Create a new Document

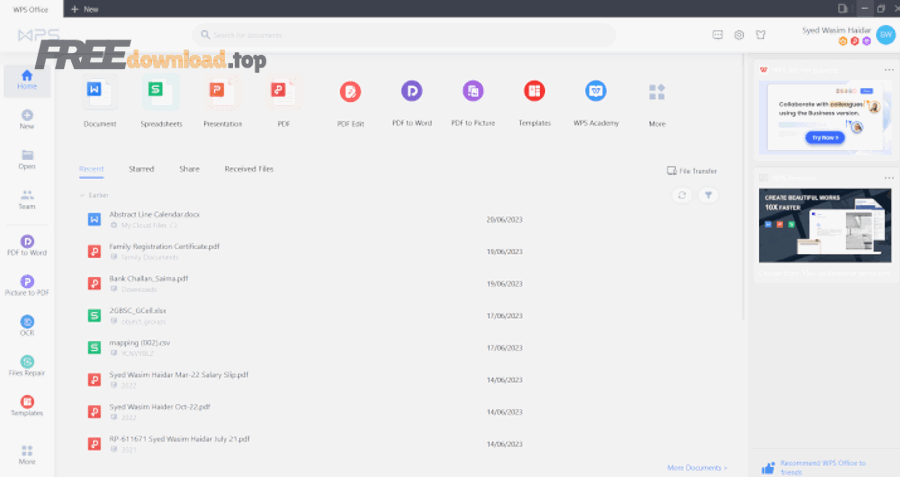100,101
